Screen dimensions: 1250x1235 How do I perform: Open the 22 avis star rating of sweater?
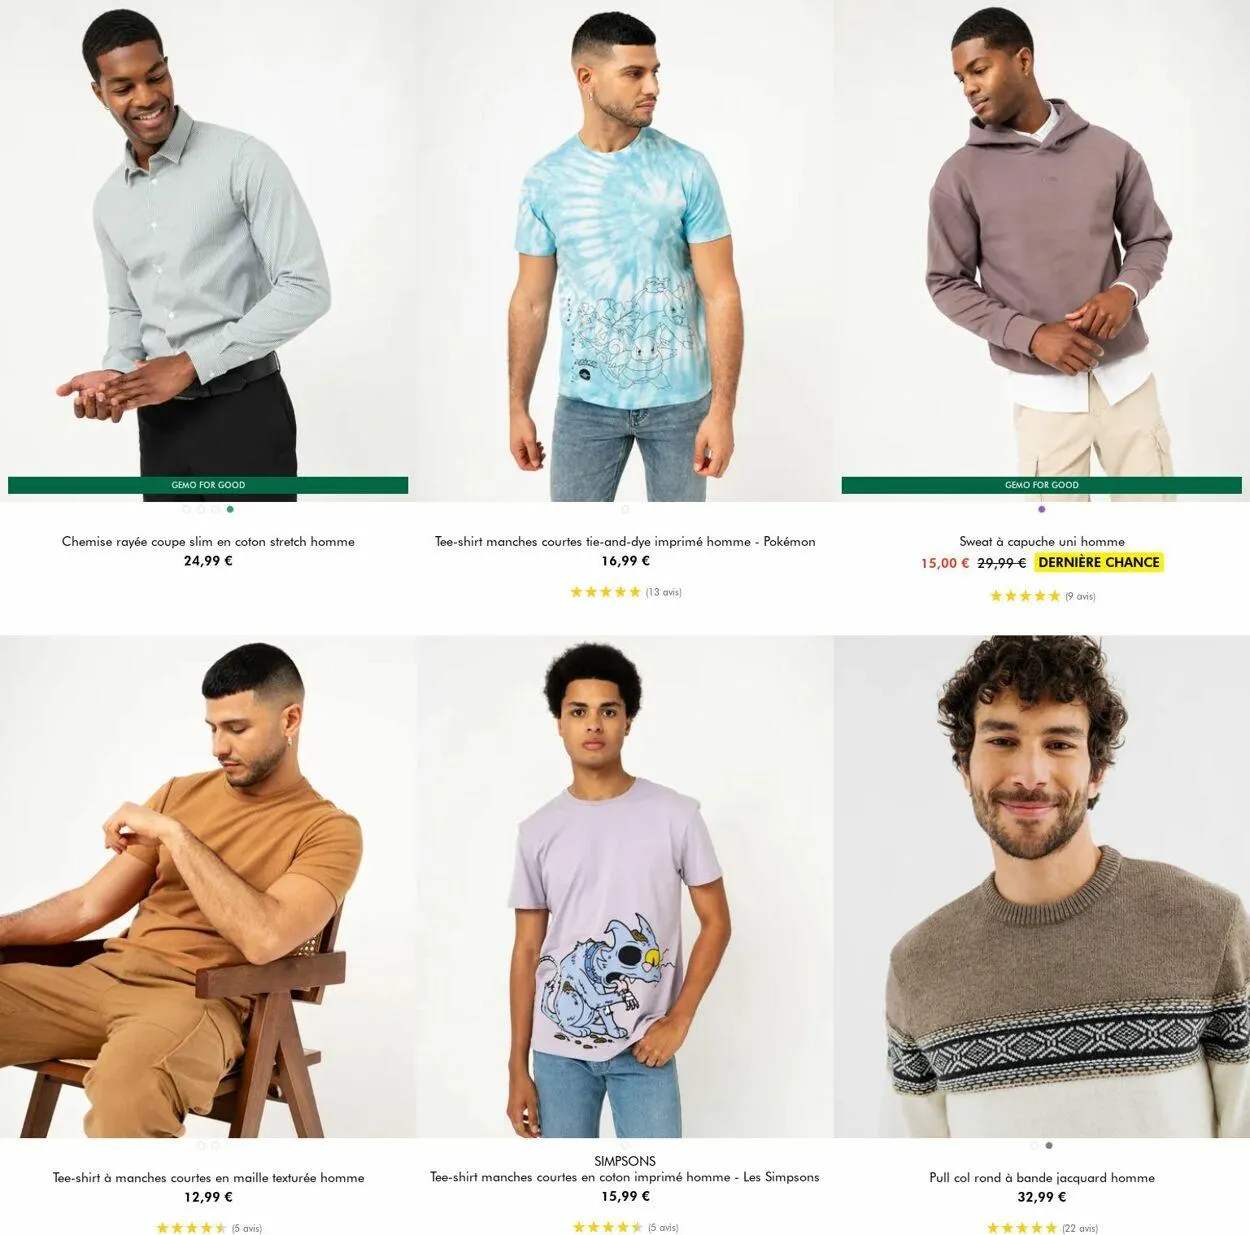tap(1042, 1228)
